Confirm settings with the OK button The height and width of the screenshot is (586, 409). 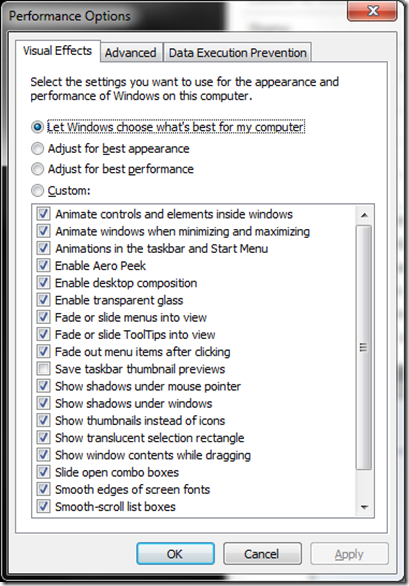(x=175, y=553)
